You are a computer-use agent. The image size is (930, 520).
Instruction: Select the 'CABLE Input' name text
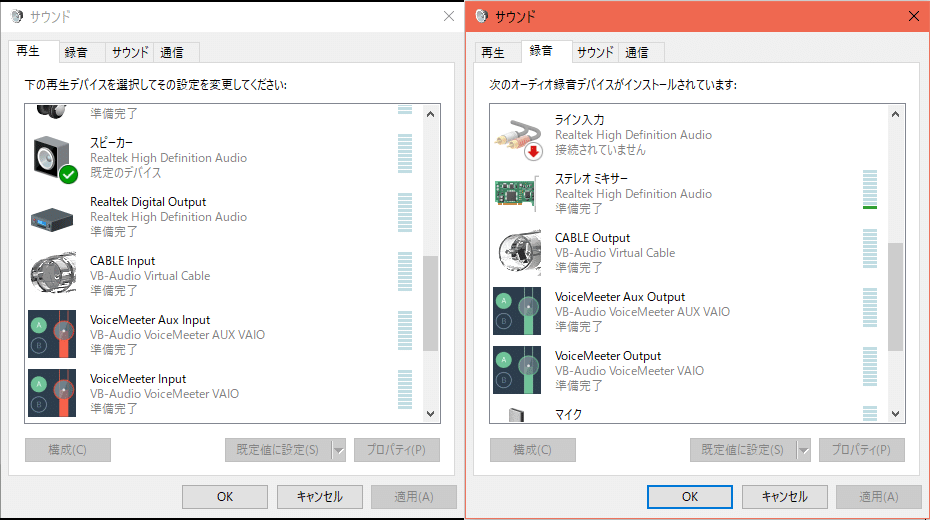click(x=122, y=261)
